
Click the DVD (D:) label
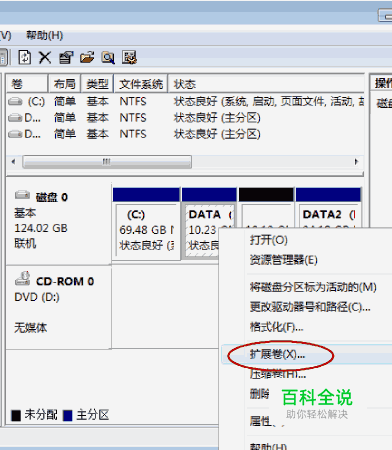[x=37, y=297]
